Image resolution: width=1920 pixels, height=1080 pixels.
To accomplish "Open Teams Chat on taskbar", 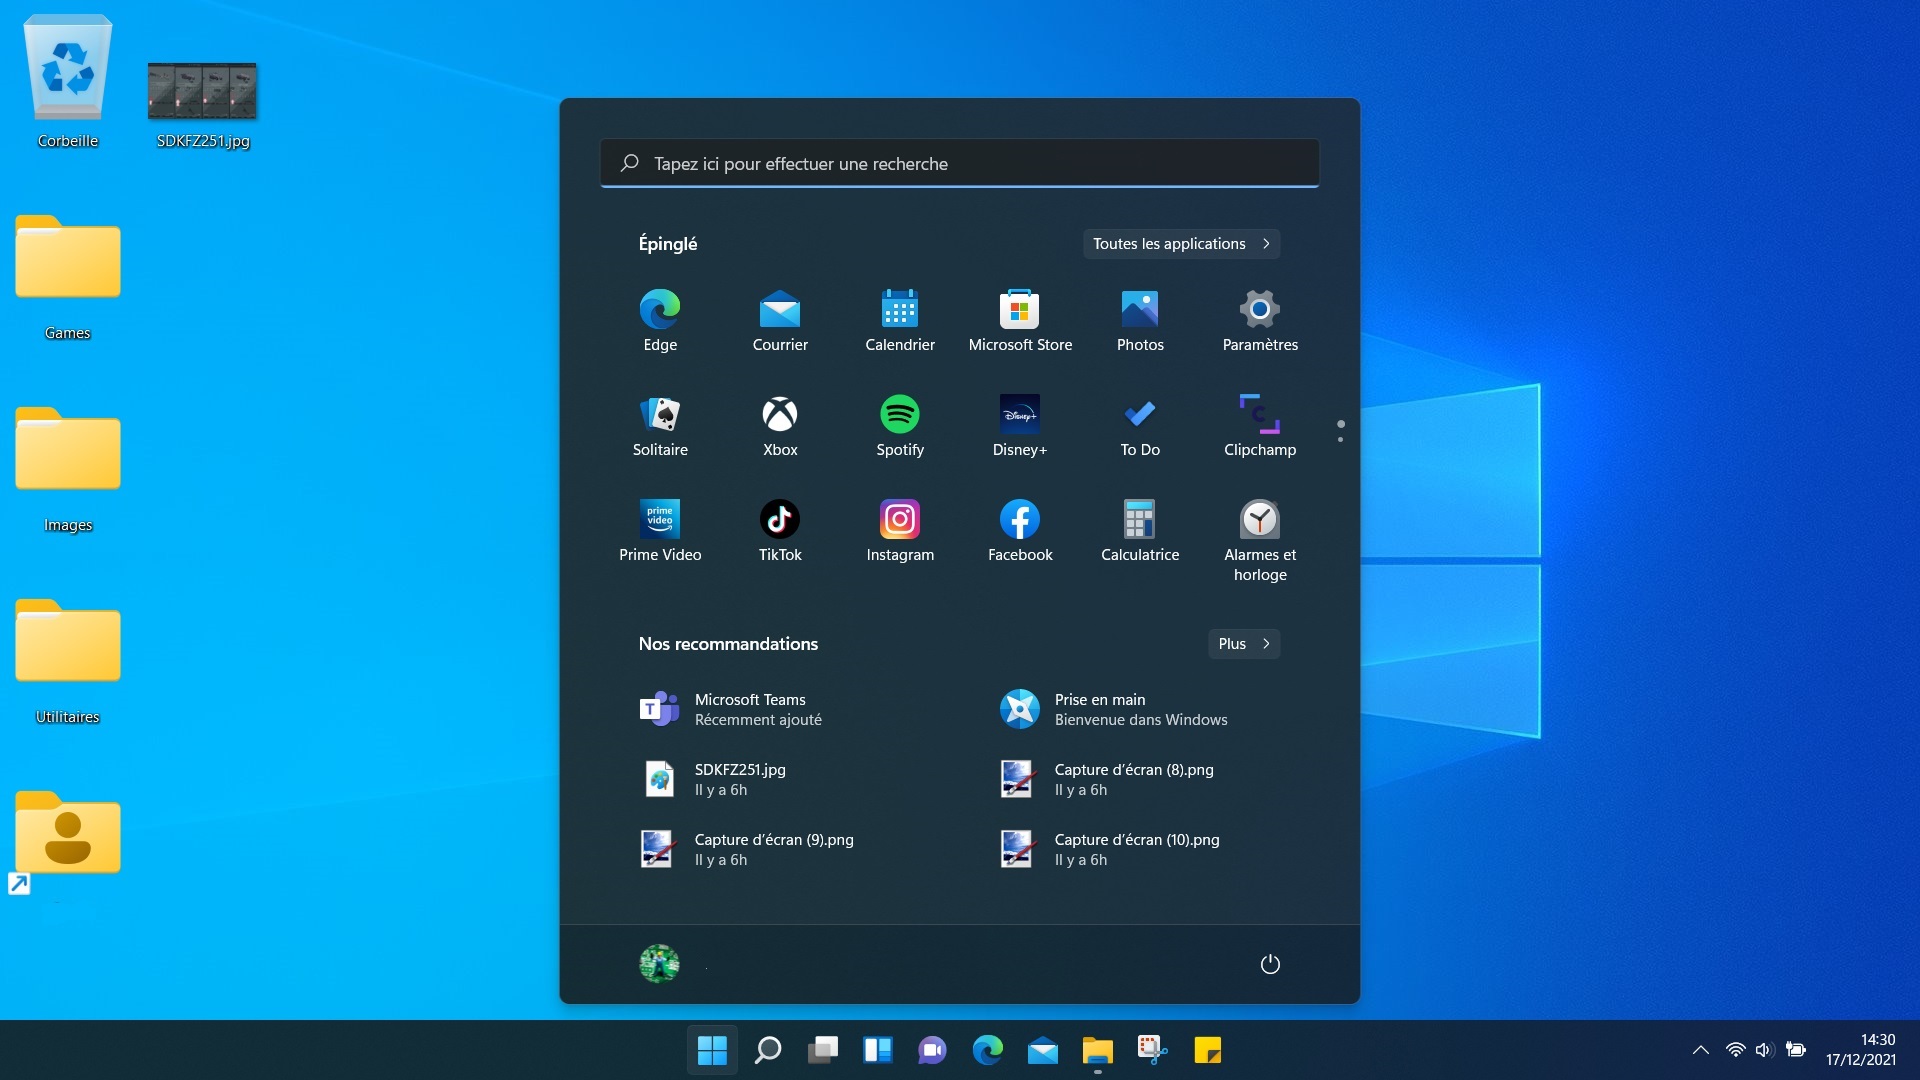I will 932,1050.
